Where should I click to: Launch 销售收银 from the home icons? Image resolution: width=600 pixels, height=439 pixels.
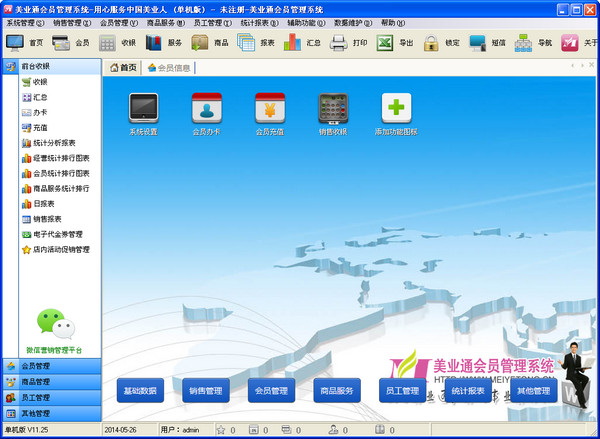click(x=333, y=108)
